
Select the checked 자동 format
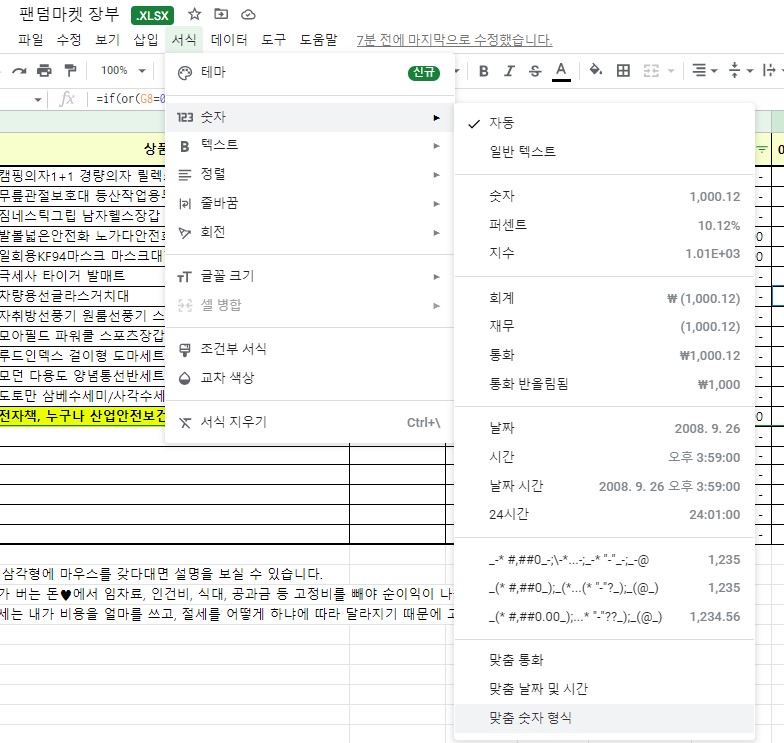[x=604, y=123]
